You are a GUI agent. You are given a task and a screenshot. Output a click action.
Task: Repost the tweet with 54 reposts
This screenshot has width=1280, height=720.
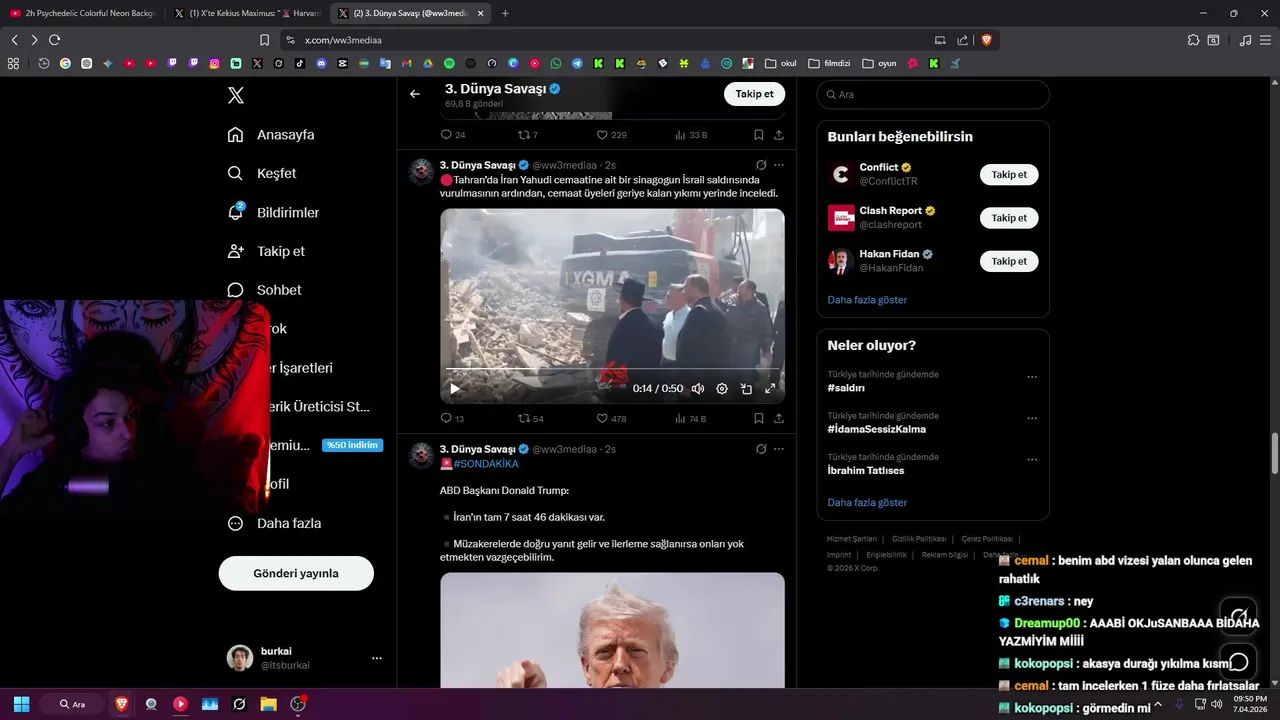[x=531, y=418]
